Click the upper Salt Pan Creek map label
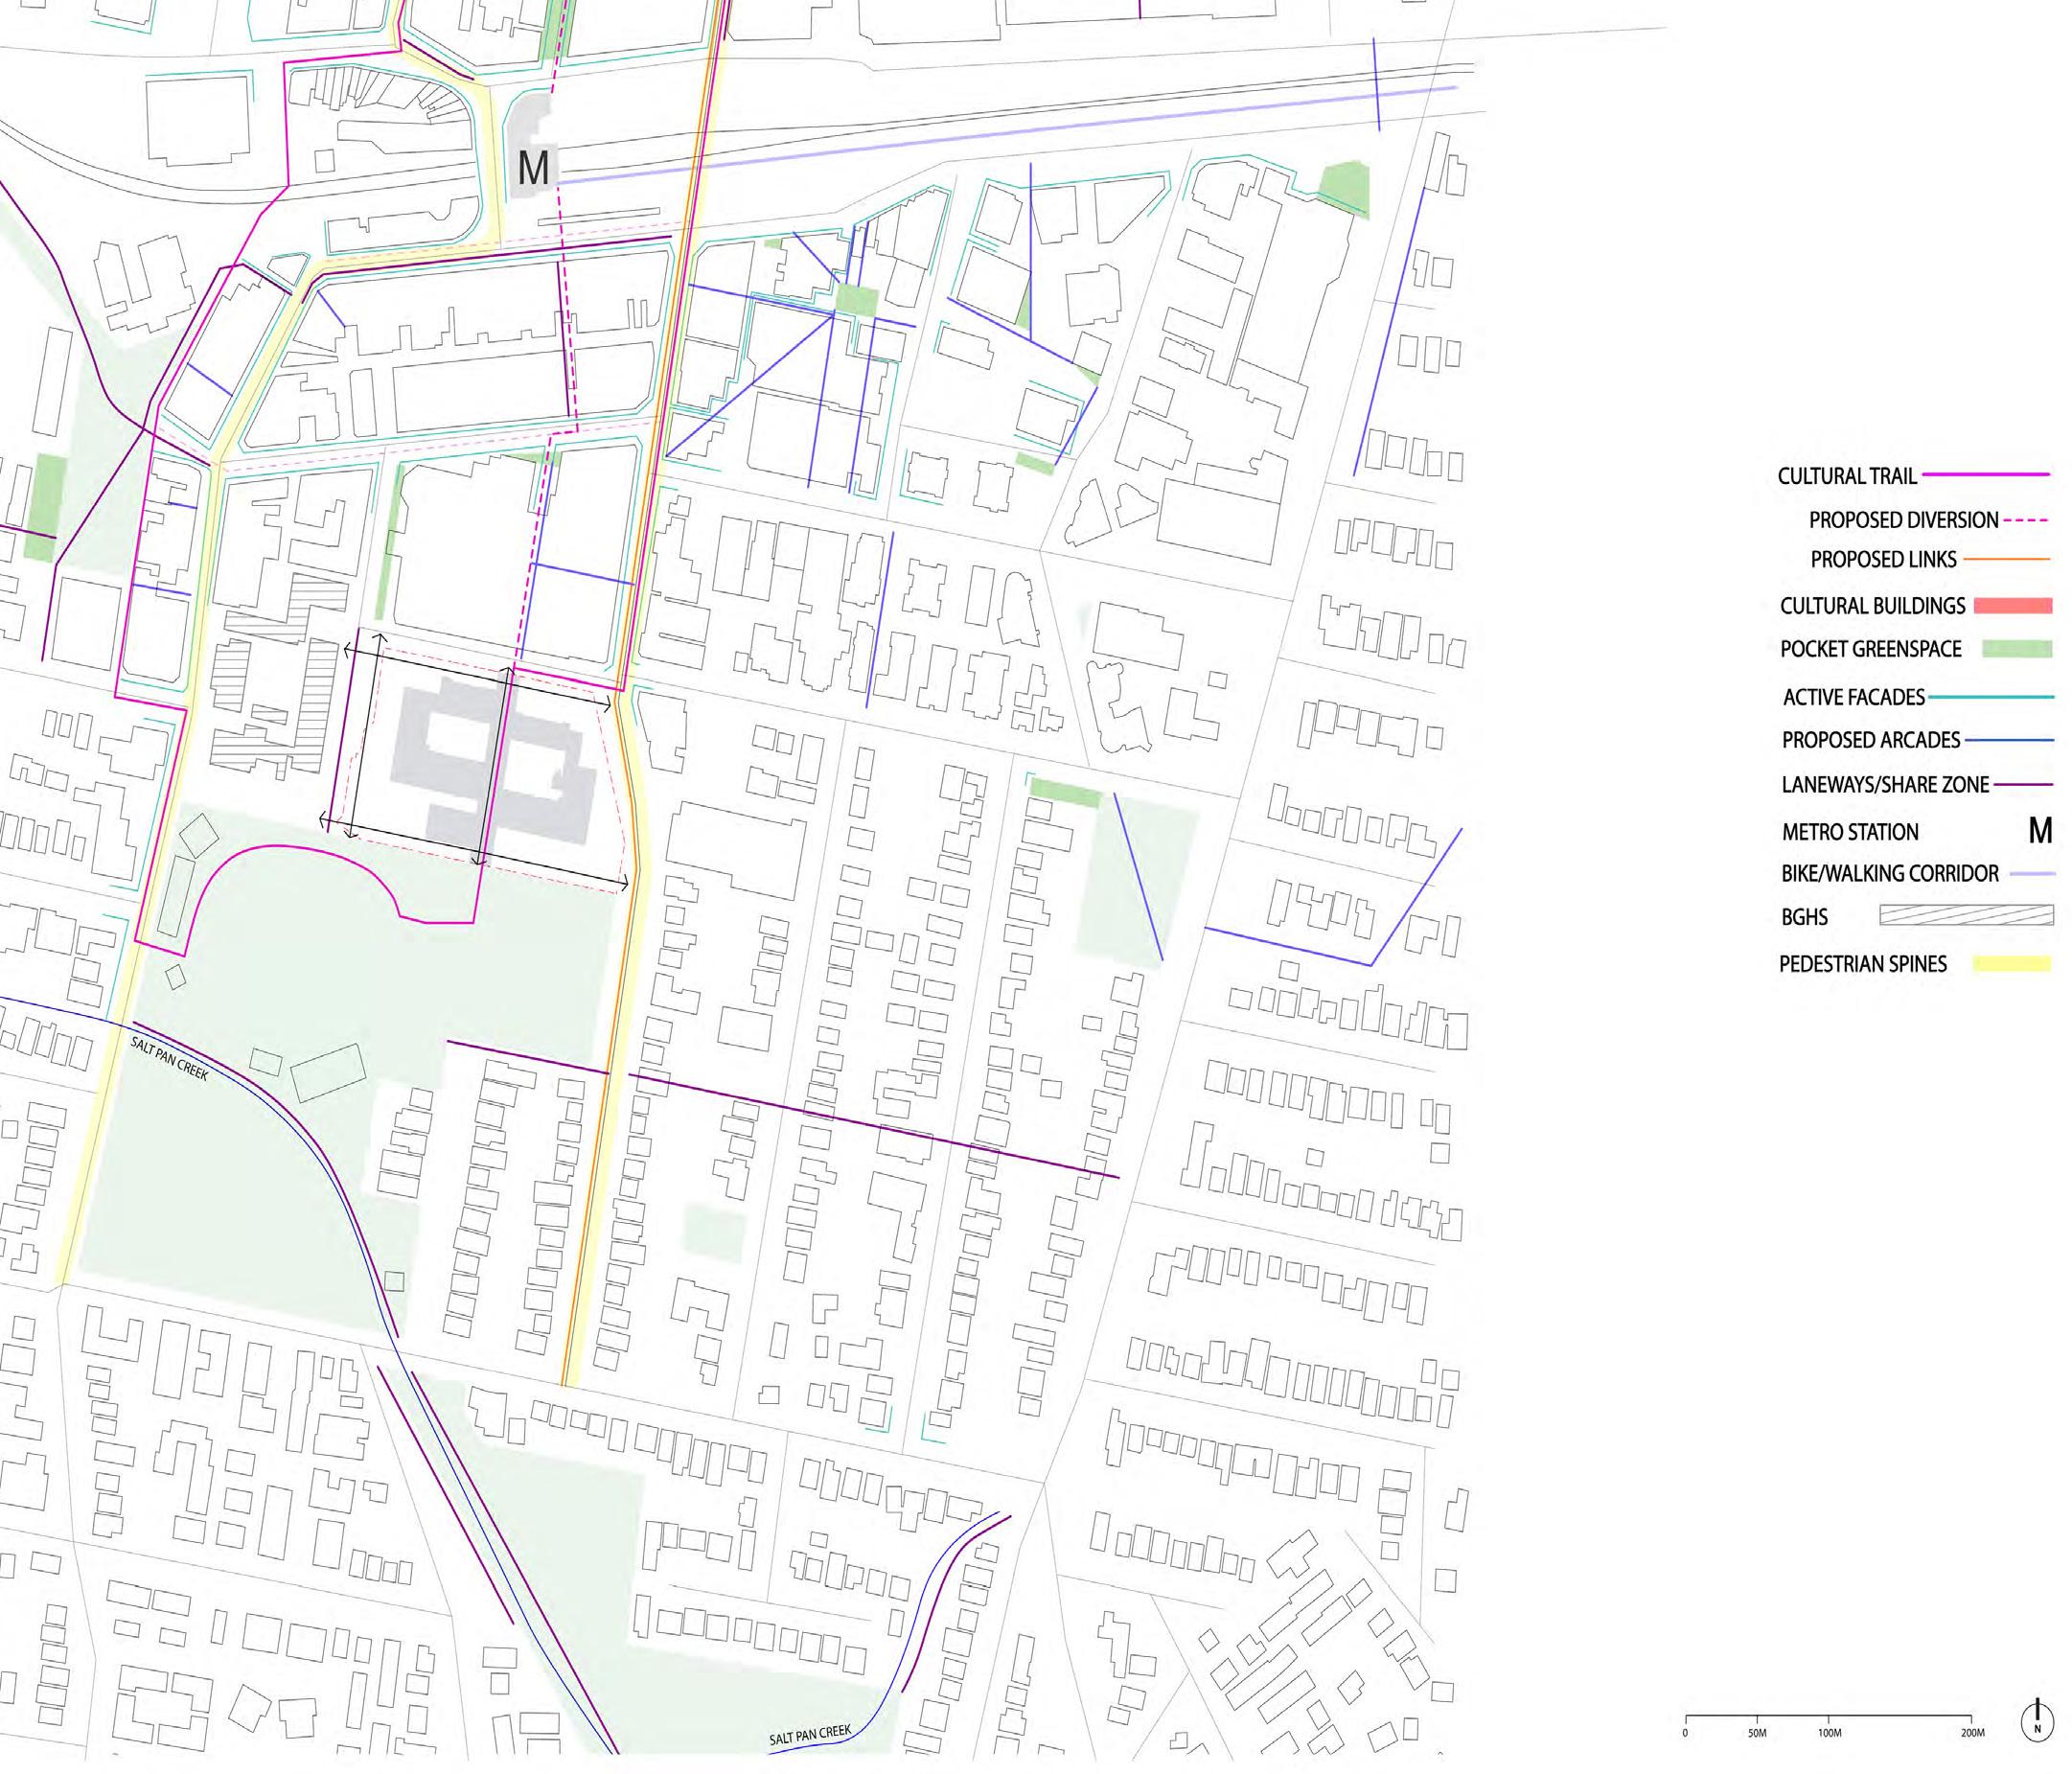The width and height of the screenshot is (2072, 1774). [x=169, y=1058]
